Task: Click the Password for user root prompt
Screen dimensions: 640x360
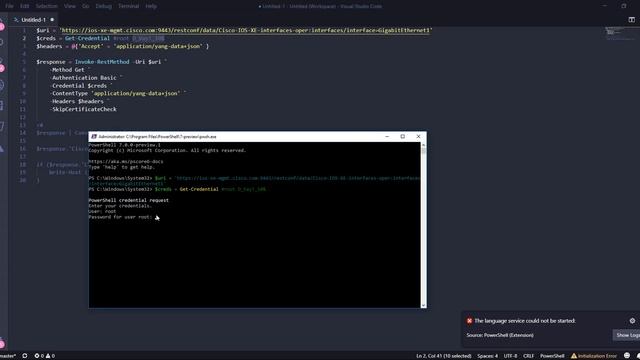Action: tap(120, 217)
